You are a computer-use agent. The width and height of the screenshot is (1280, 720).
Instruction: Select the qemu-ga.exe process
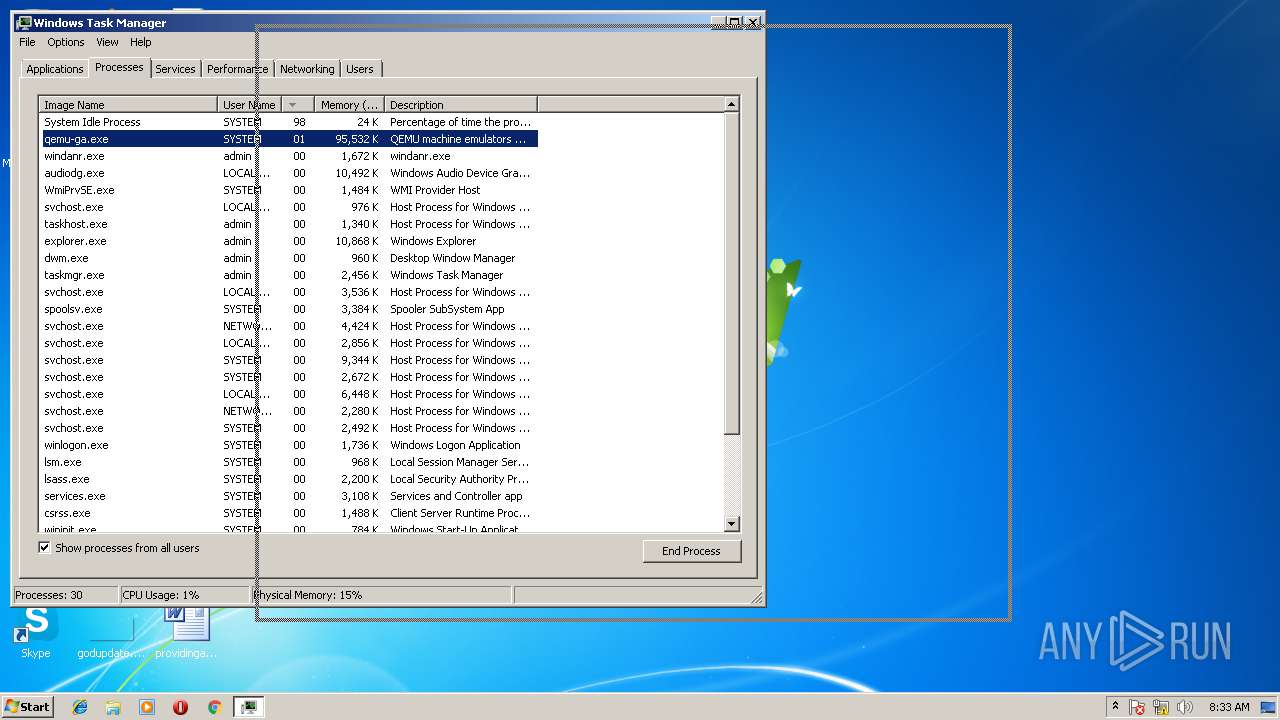(x=290, y=139)
